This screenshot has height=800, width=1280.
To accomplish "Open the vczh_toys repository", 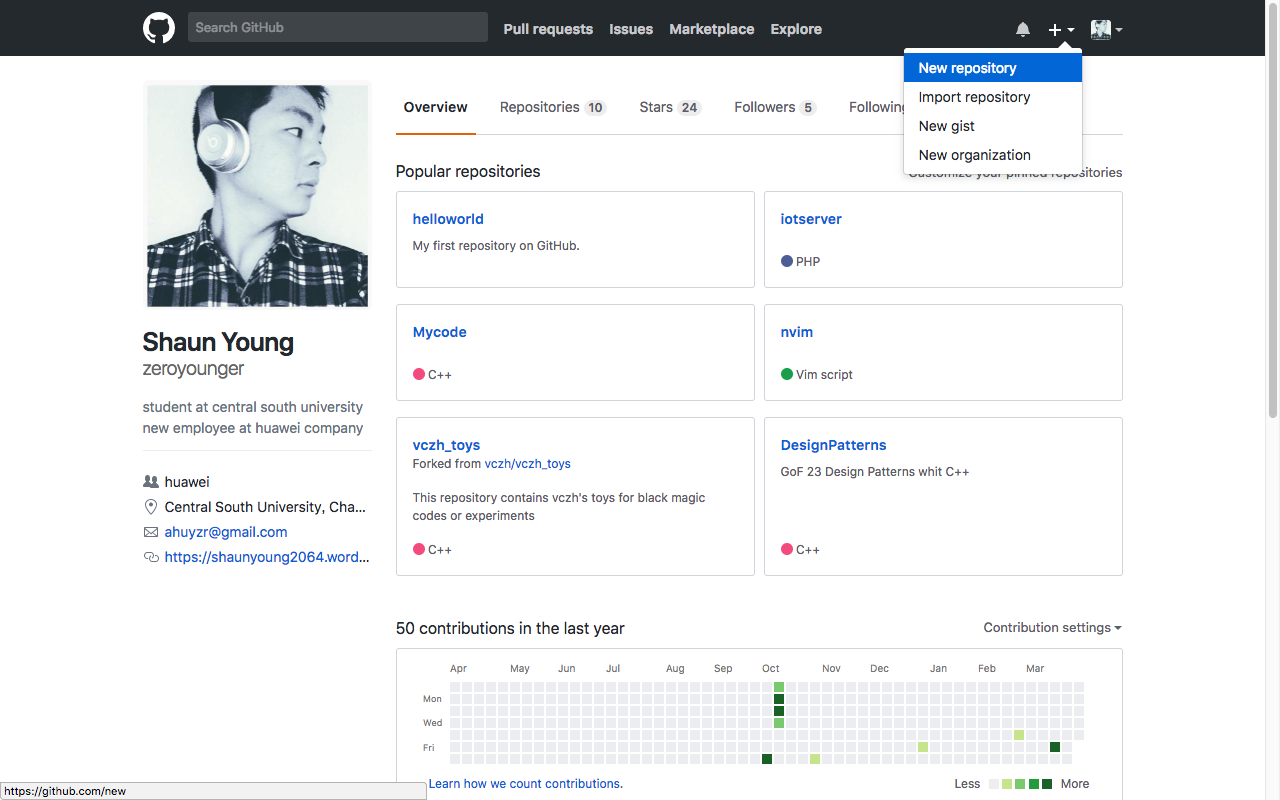I will [447, 445].
